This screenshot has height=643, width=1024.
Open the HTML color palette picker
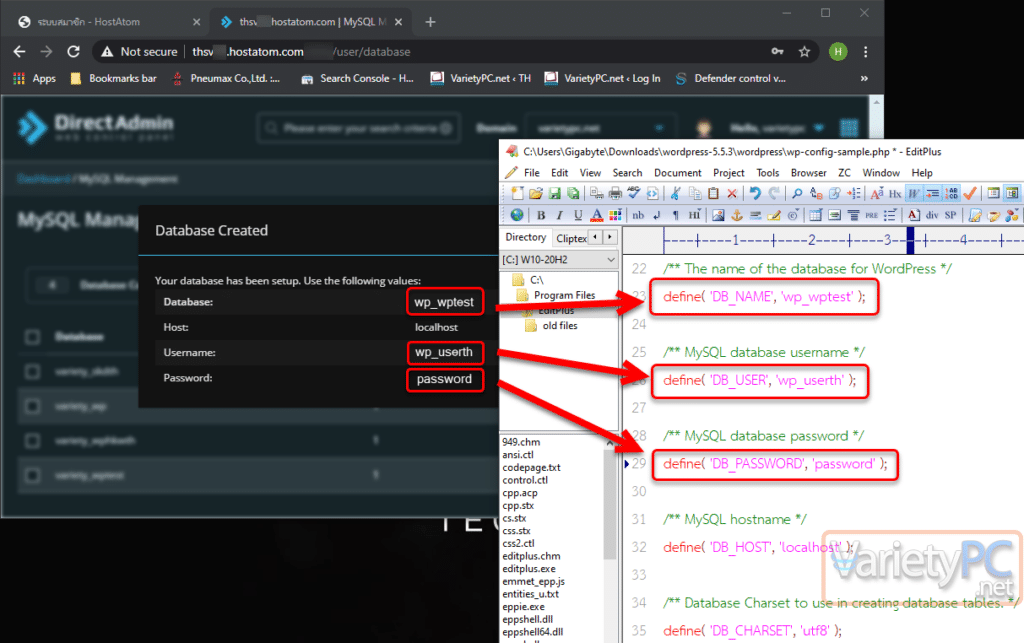click(x=615, y=215)
